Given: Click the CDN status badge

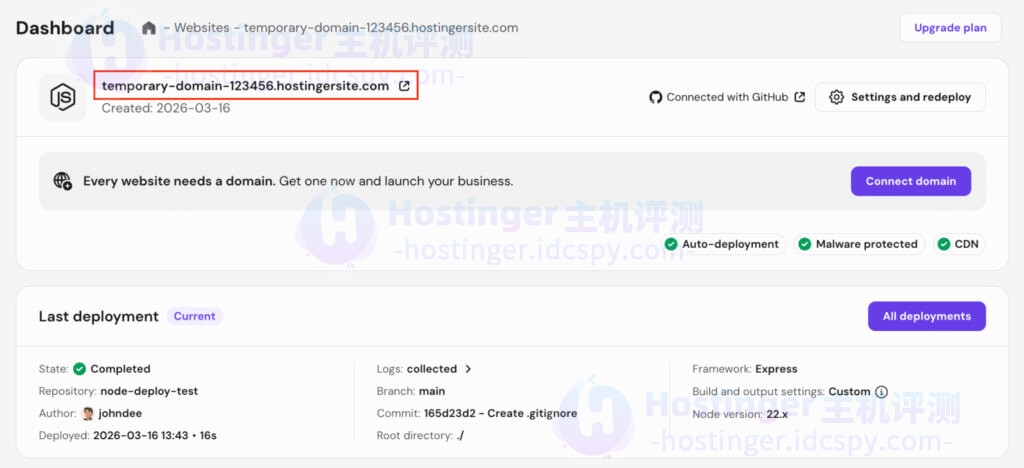Looking at the screenshot, I should 958,244.
